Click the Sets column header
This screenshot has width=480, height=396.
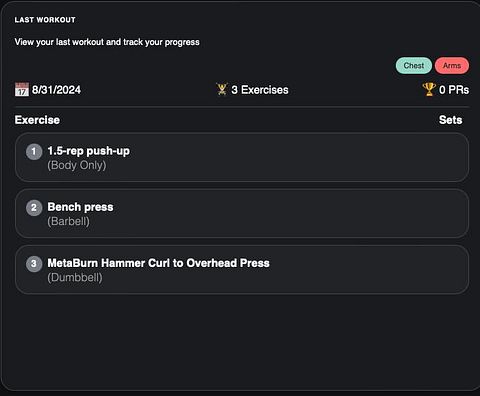pyautogui.click(x=450, y=120)
